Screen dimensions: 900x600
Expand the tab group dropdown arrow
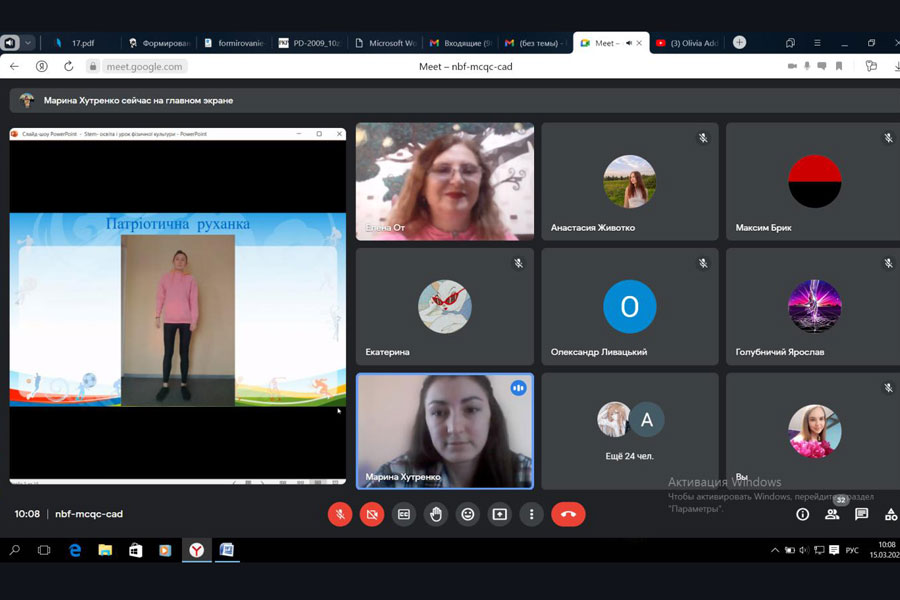pyautogui.click(x=28, y=43)
